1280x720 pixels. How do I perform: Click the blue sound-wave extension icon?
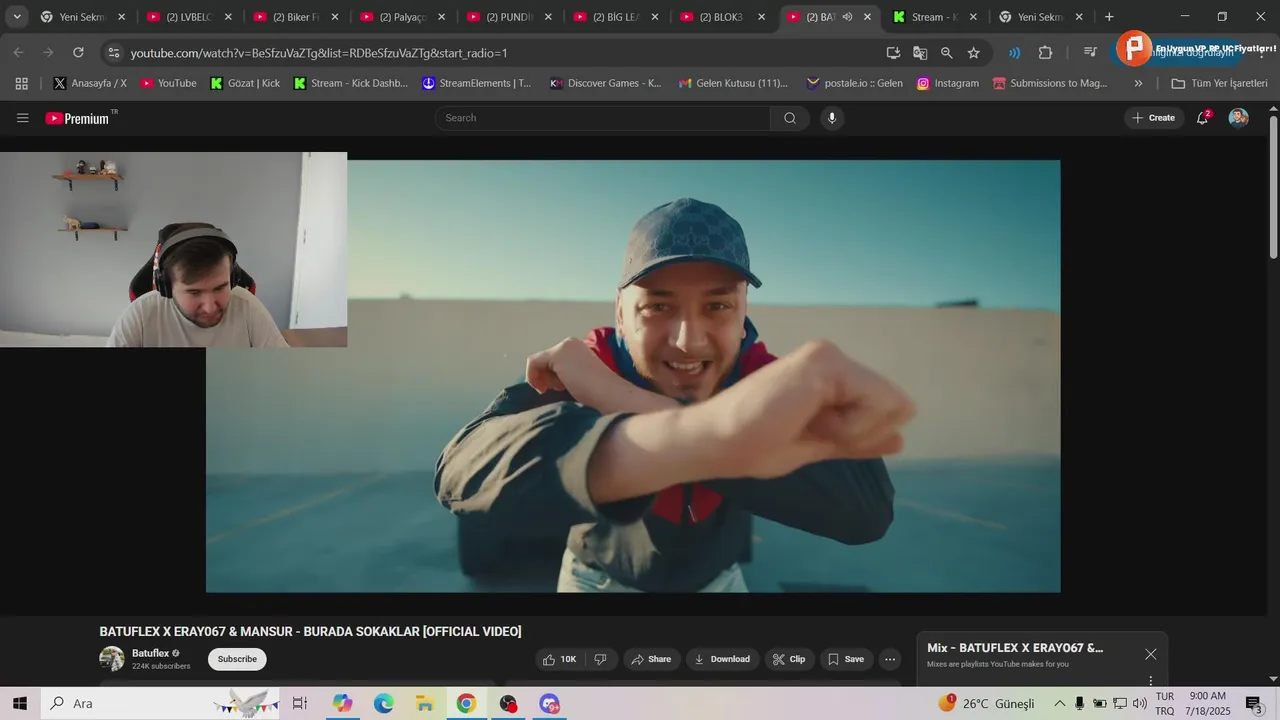(1015, 53)
